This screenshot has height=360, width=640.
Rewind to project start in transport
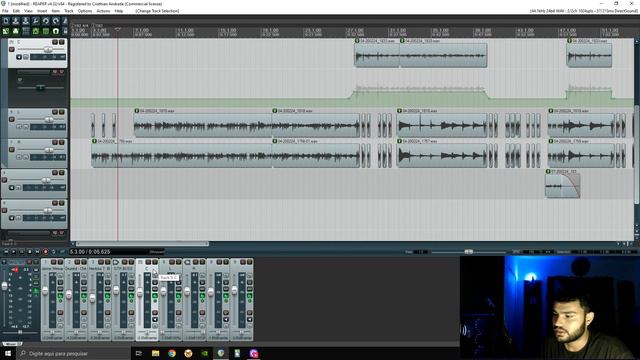[x=6, y=252]
